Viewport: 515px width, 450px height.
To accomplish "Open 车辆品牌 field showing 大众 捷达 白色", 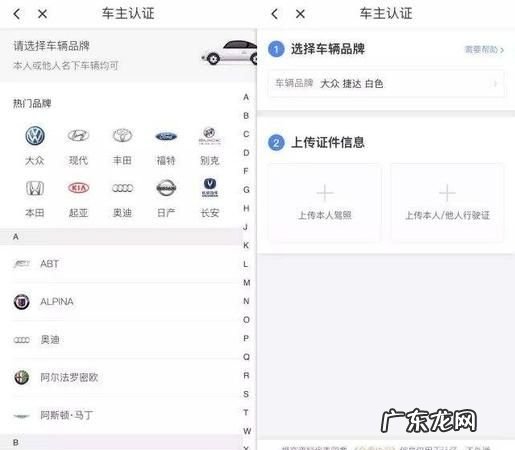I will (x=386, y=83).
